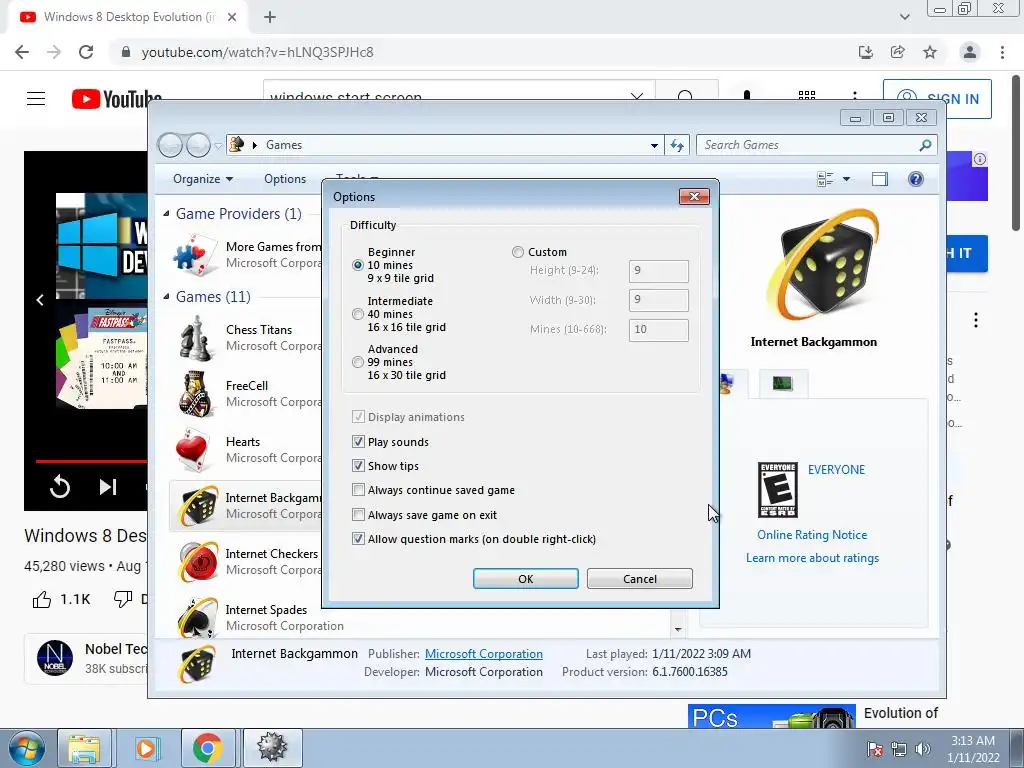Open the Options menu in Games toolbar
Image resolution: width=1024 pixels, height=768 pixels.
(x=285, y=179)
